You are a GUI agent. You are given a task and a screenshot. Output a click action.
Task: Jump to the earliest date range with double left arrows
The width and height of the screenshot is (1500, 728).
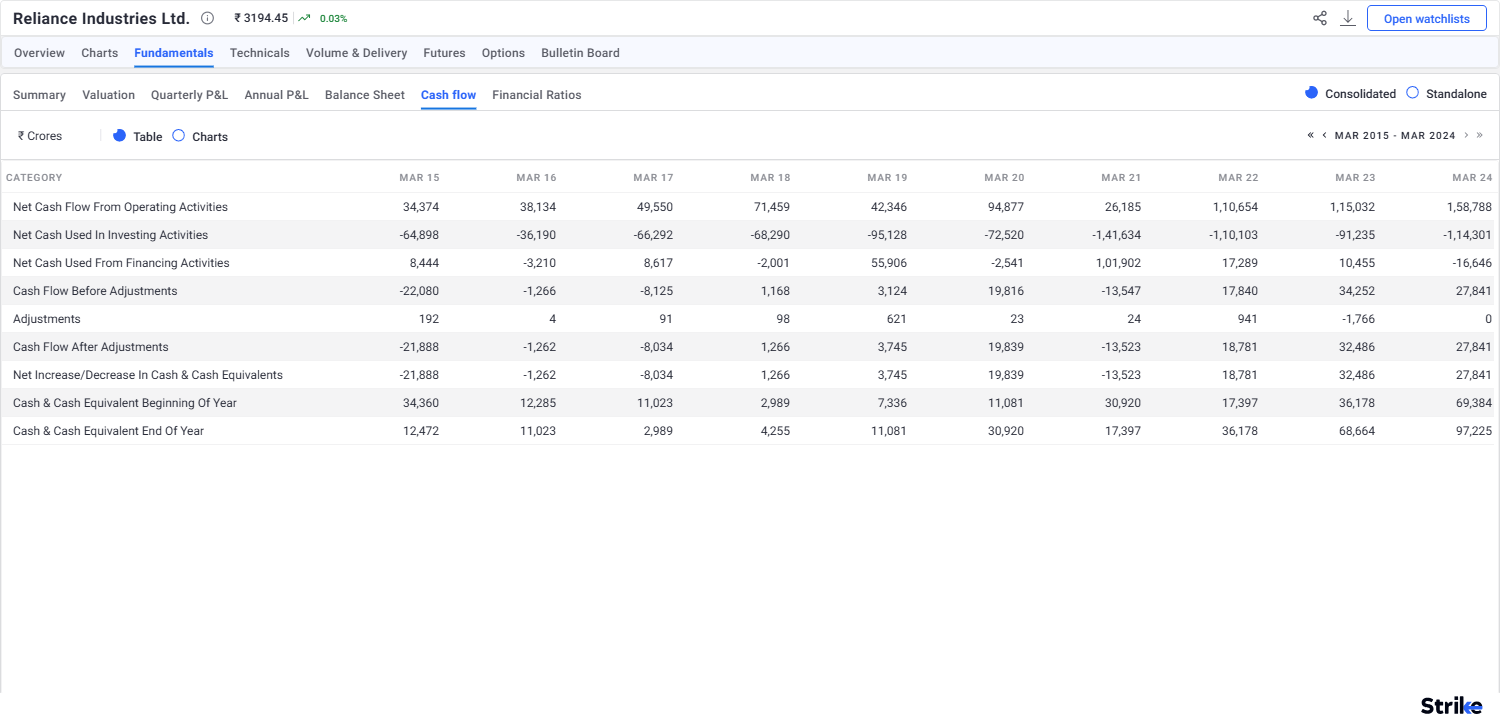click(1311, 135)
